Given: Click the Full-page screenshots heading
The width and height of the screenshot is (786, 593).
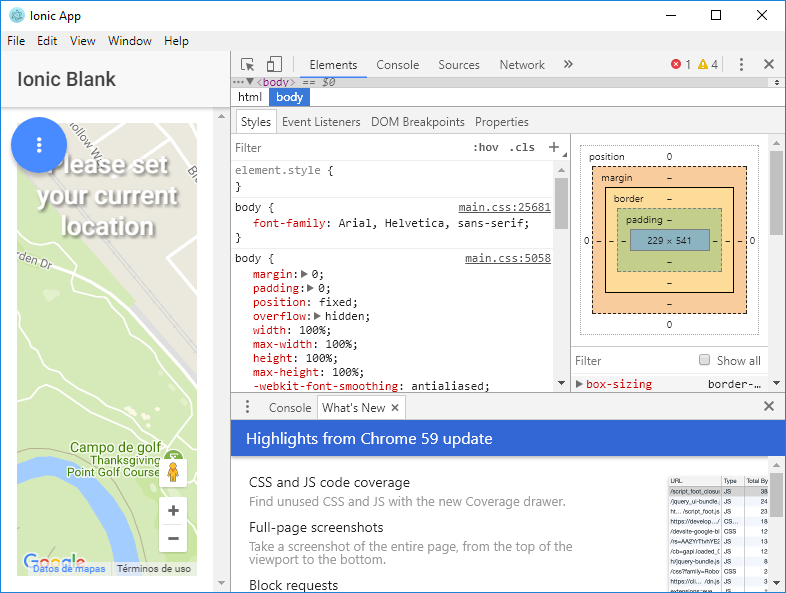Looking at the screenshot, I should pos(316,527).
